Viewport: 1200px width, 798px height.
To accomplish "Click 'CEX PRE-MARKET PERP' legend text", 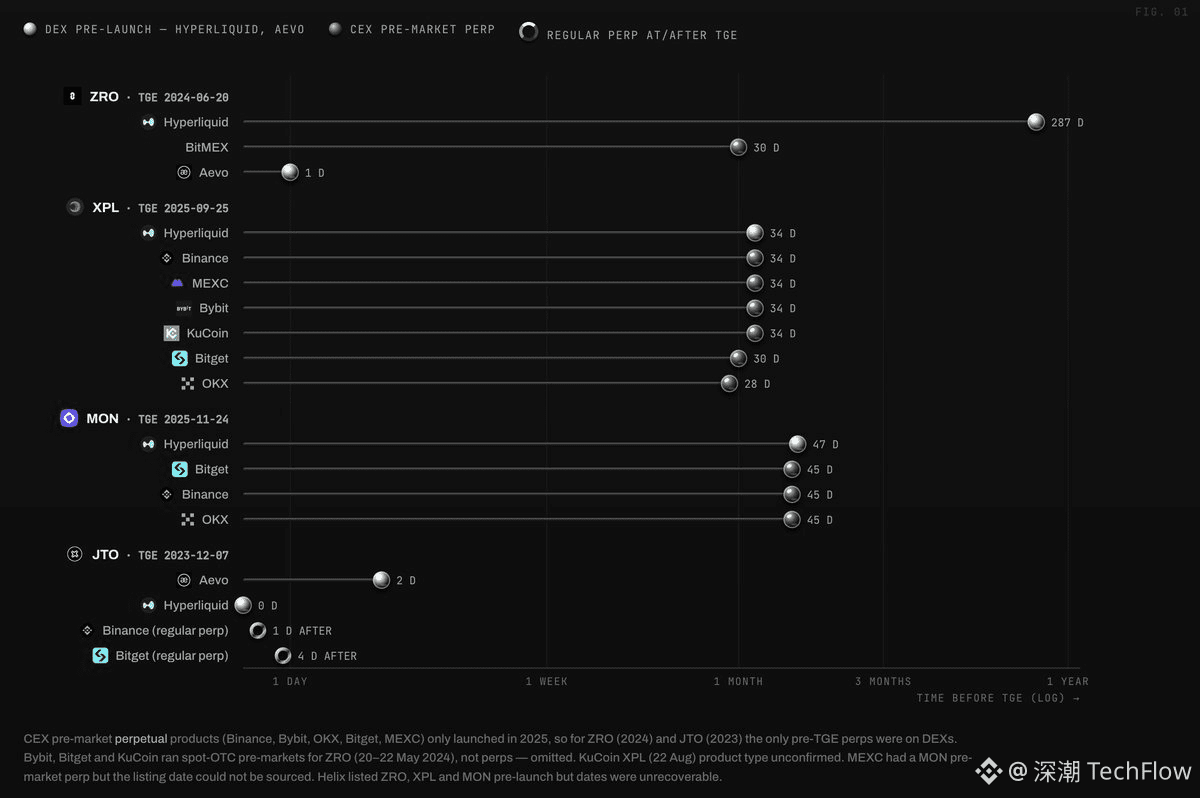I will click(422, 29).
